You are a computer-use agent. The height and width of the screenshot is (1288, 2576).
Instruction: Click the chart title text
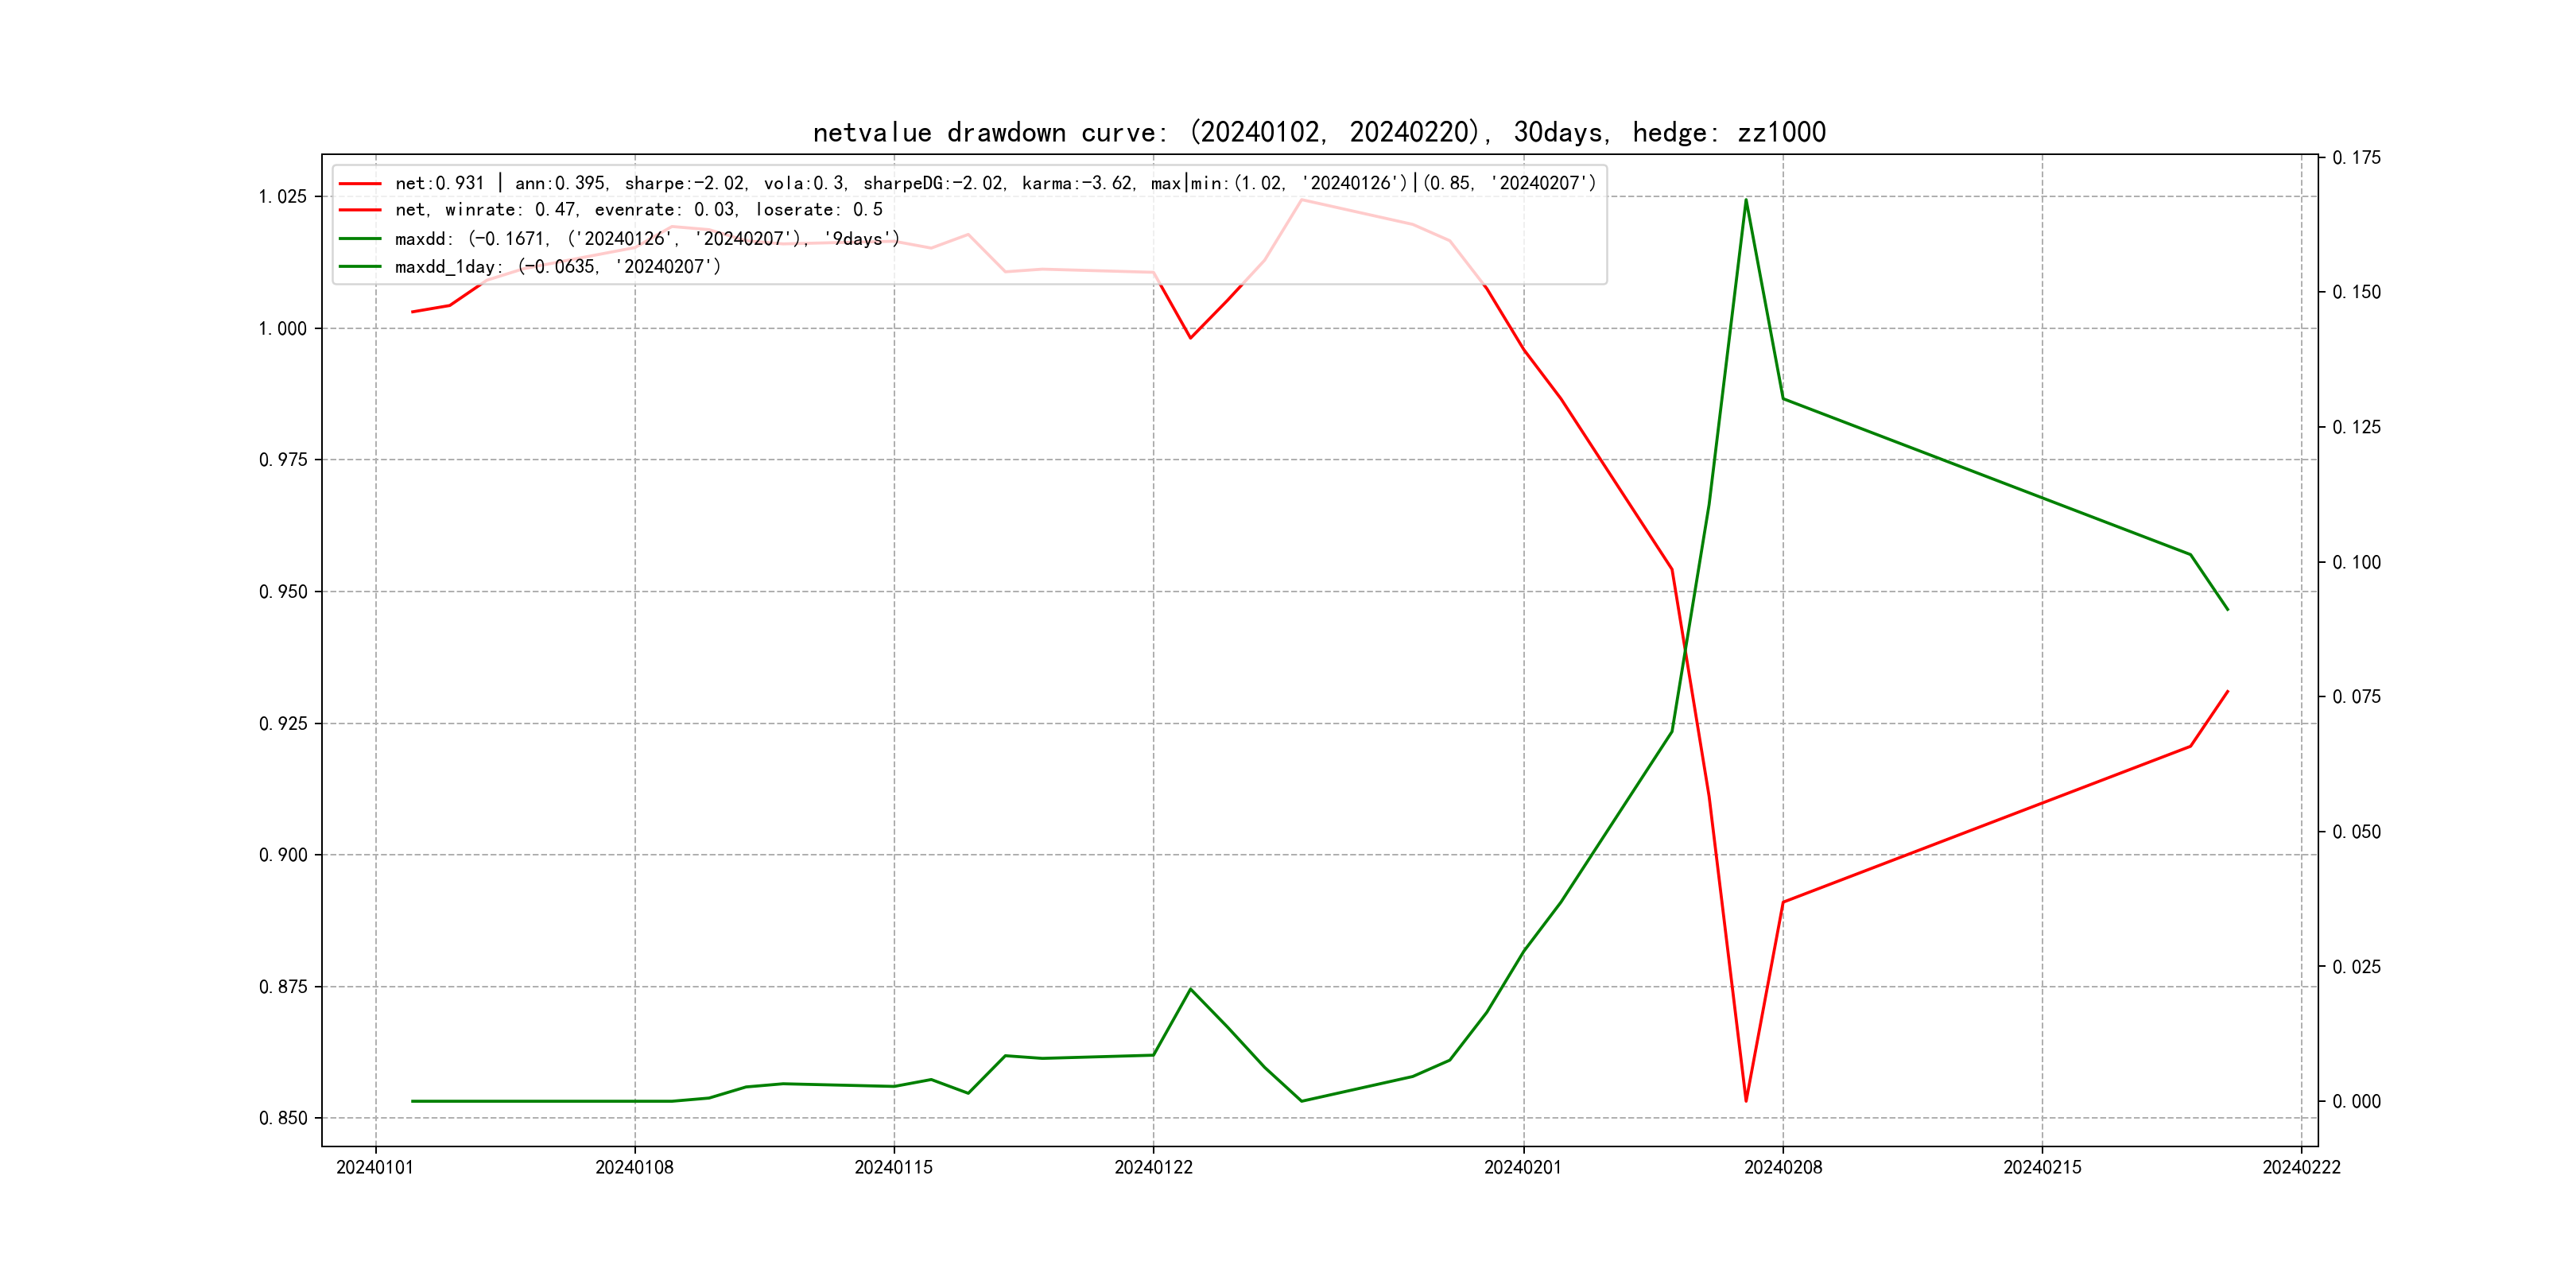[1319, 132]
